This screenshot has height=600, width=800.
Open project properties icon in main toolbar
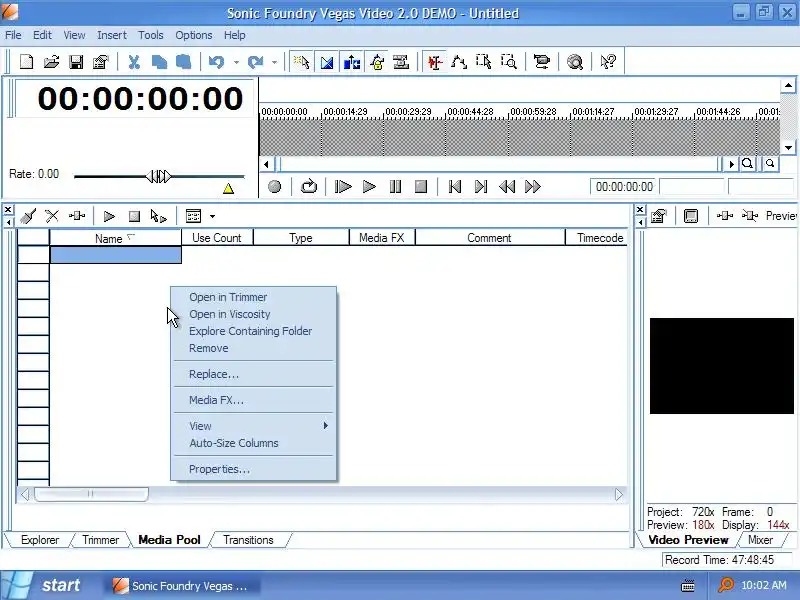101,62
